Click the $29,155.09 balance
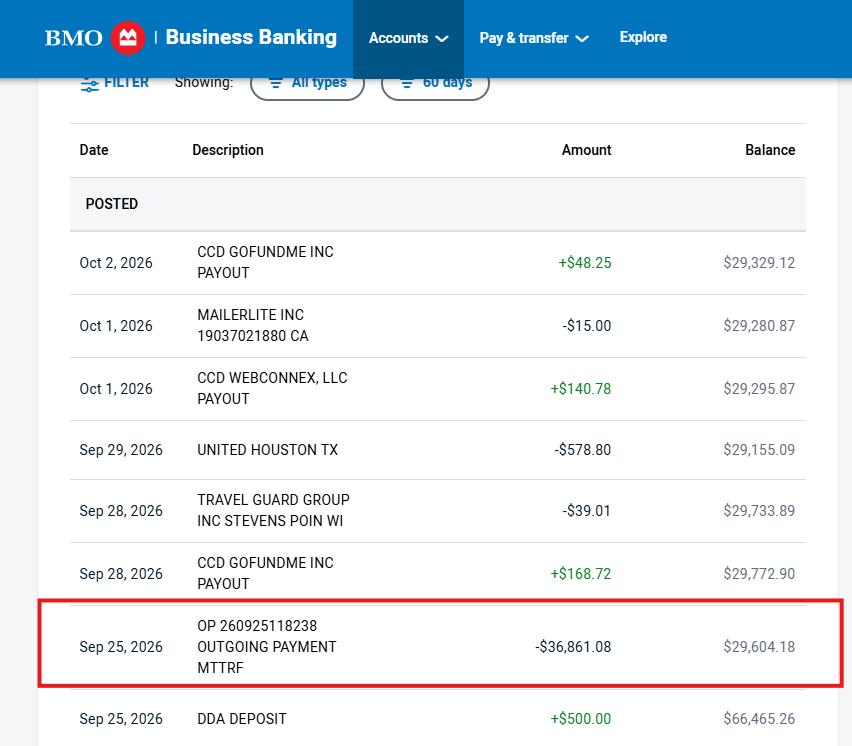The width and height of the screenshot is (852, 746). coord(759,450)
